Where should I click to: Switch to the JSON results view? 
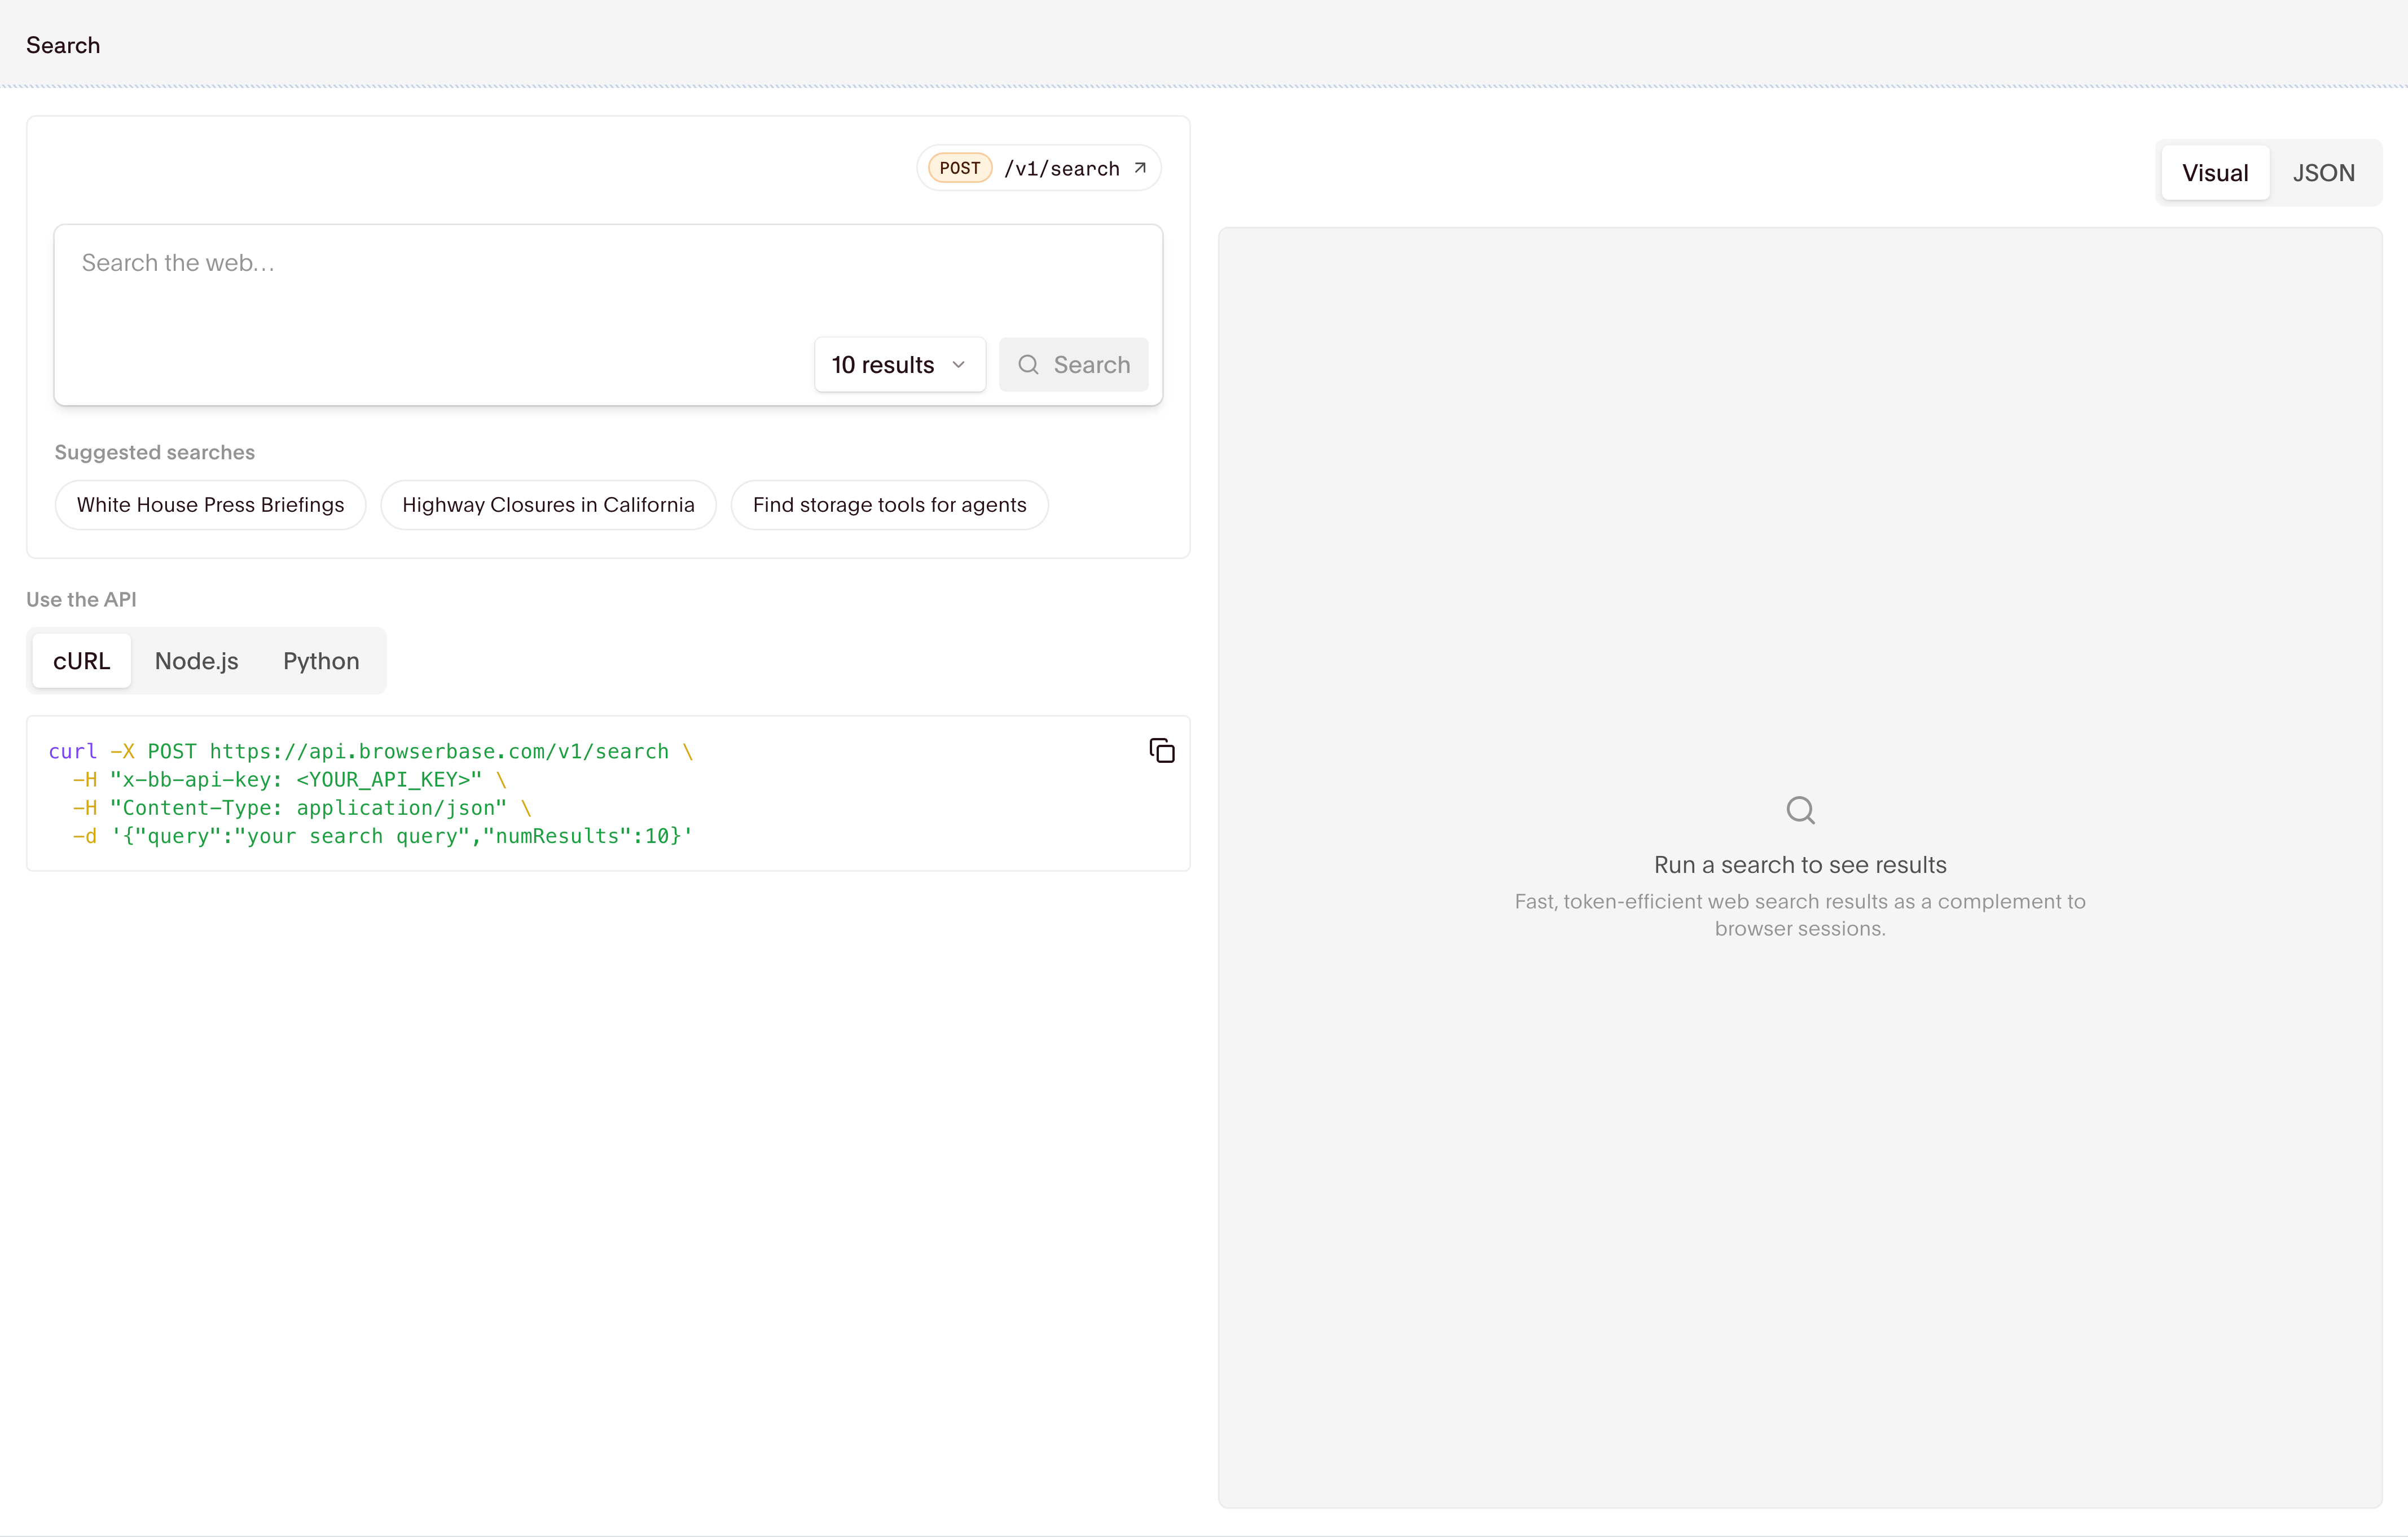click(2323, 173)
